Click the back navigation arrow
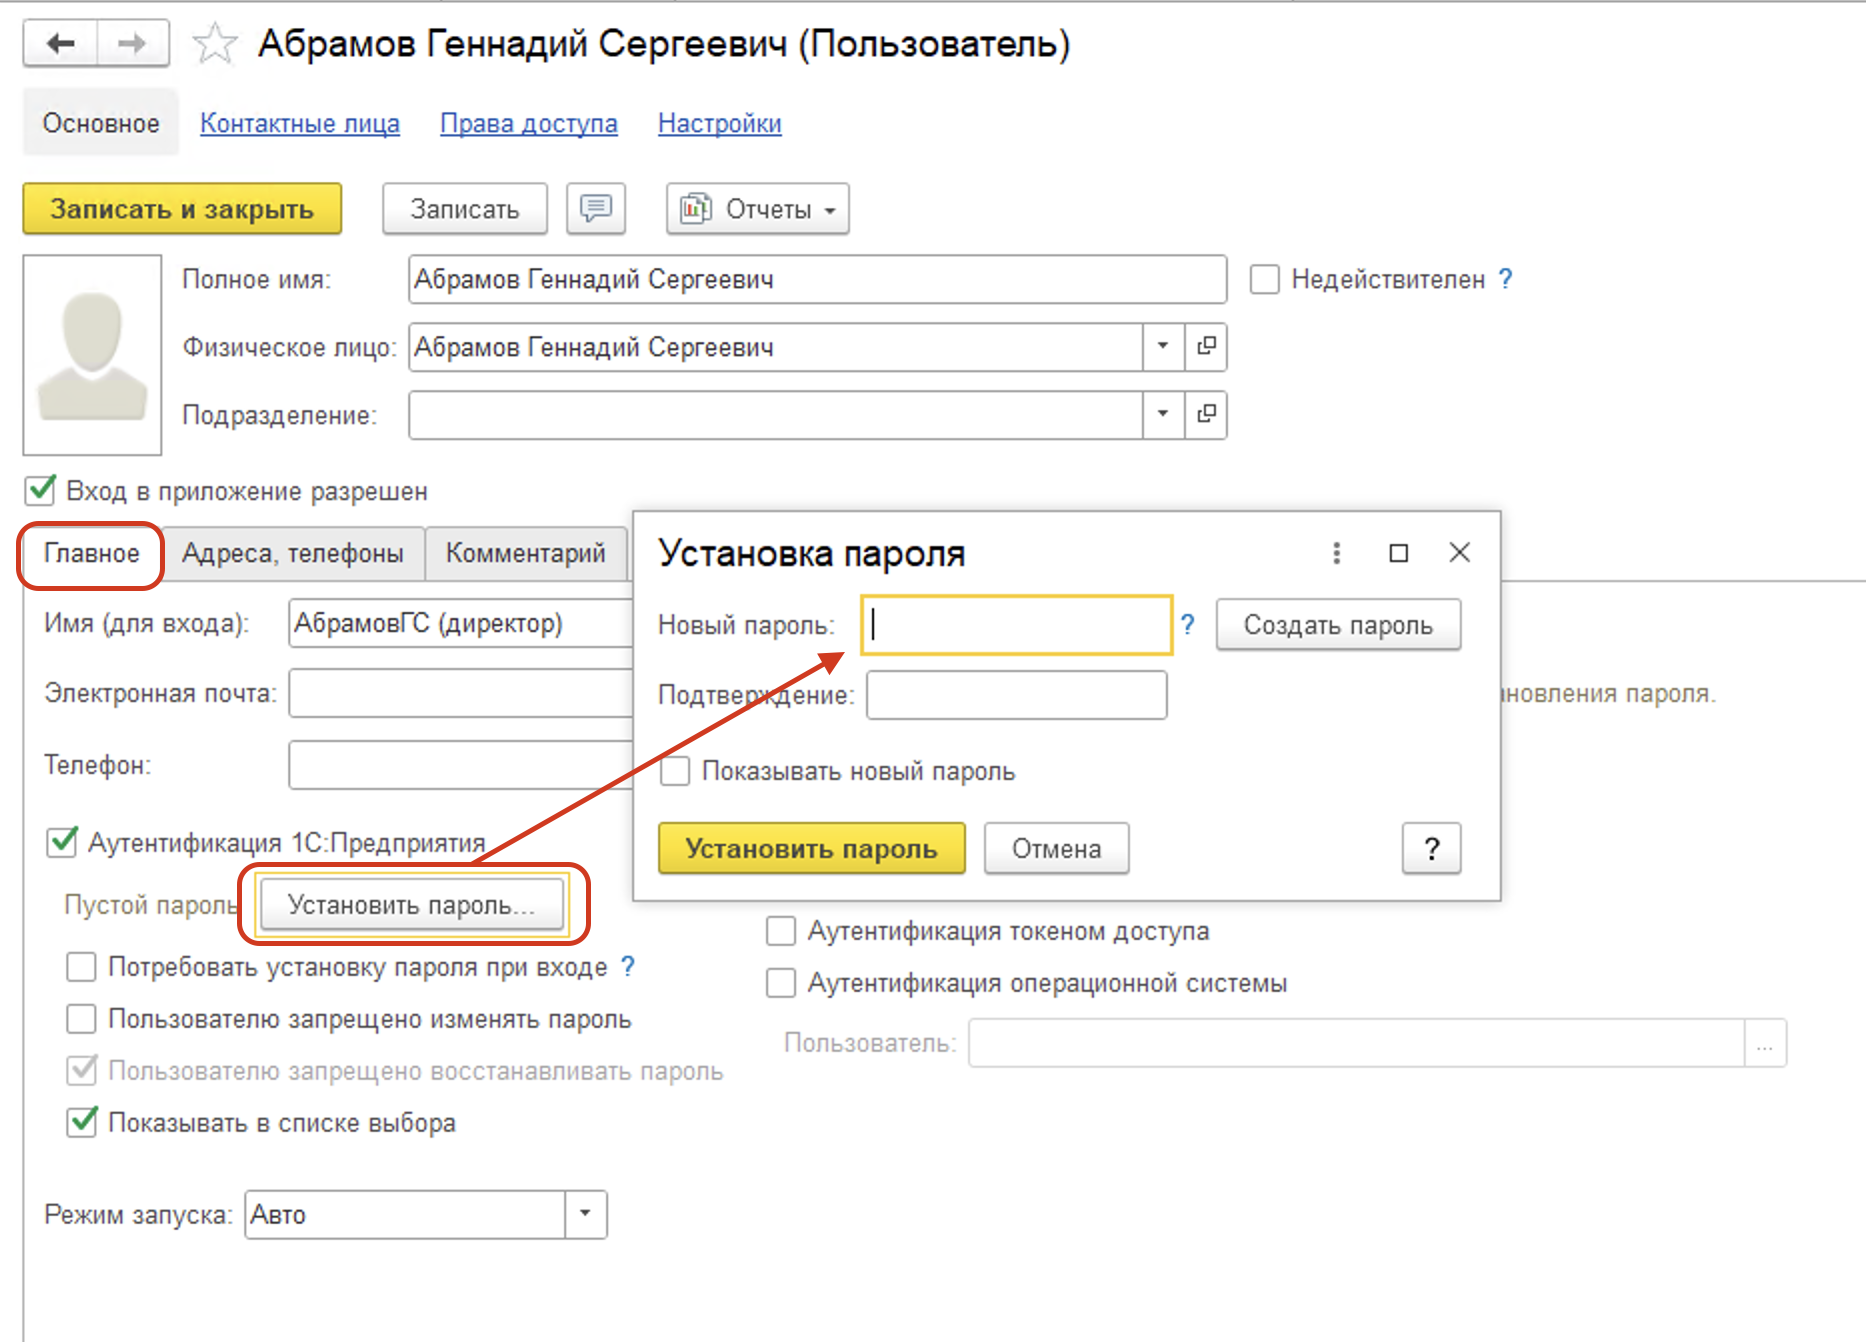1866x1342 pixels. coord(57,43)
